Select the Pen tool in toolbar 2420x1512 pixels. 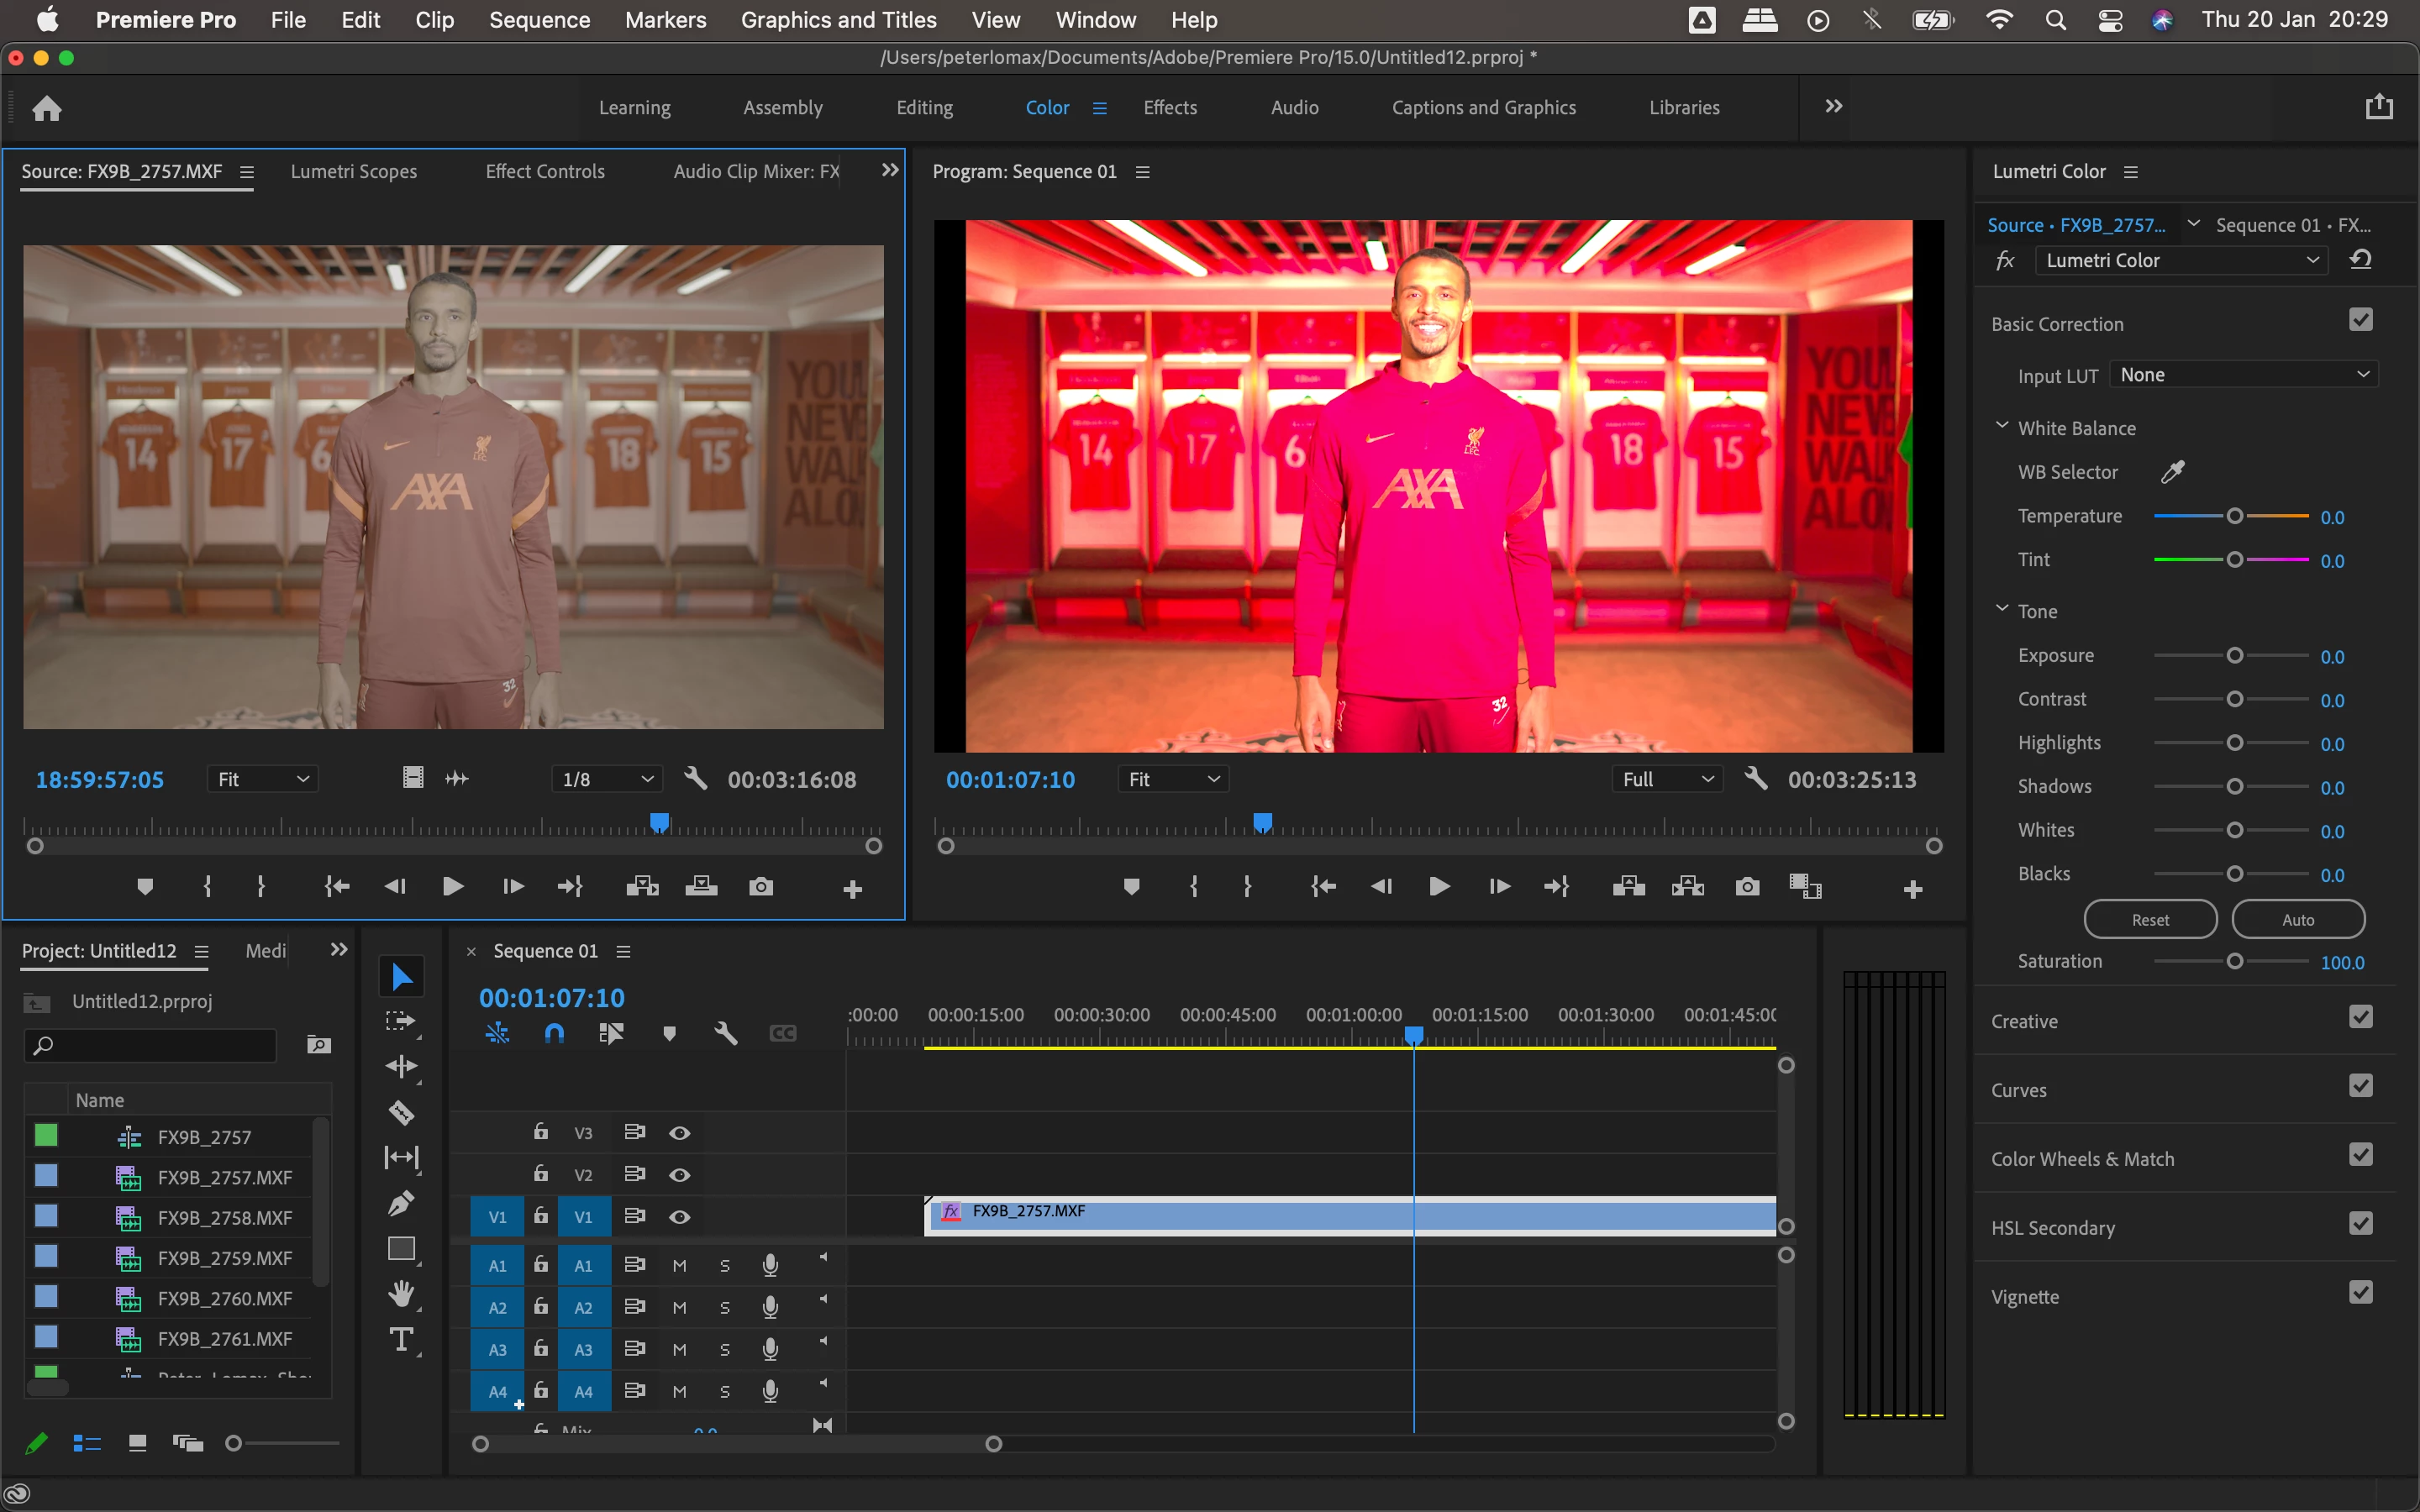coord(401,1202)
